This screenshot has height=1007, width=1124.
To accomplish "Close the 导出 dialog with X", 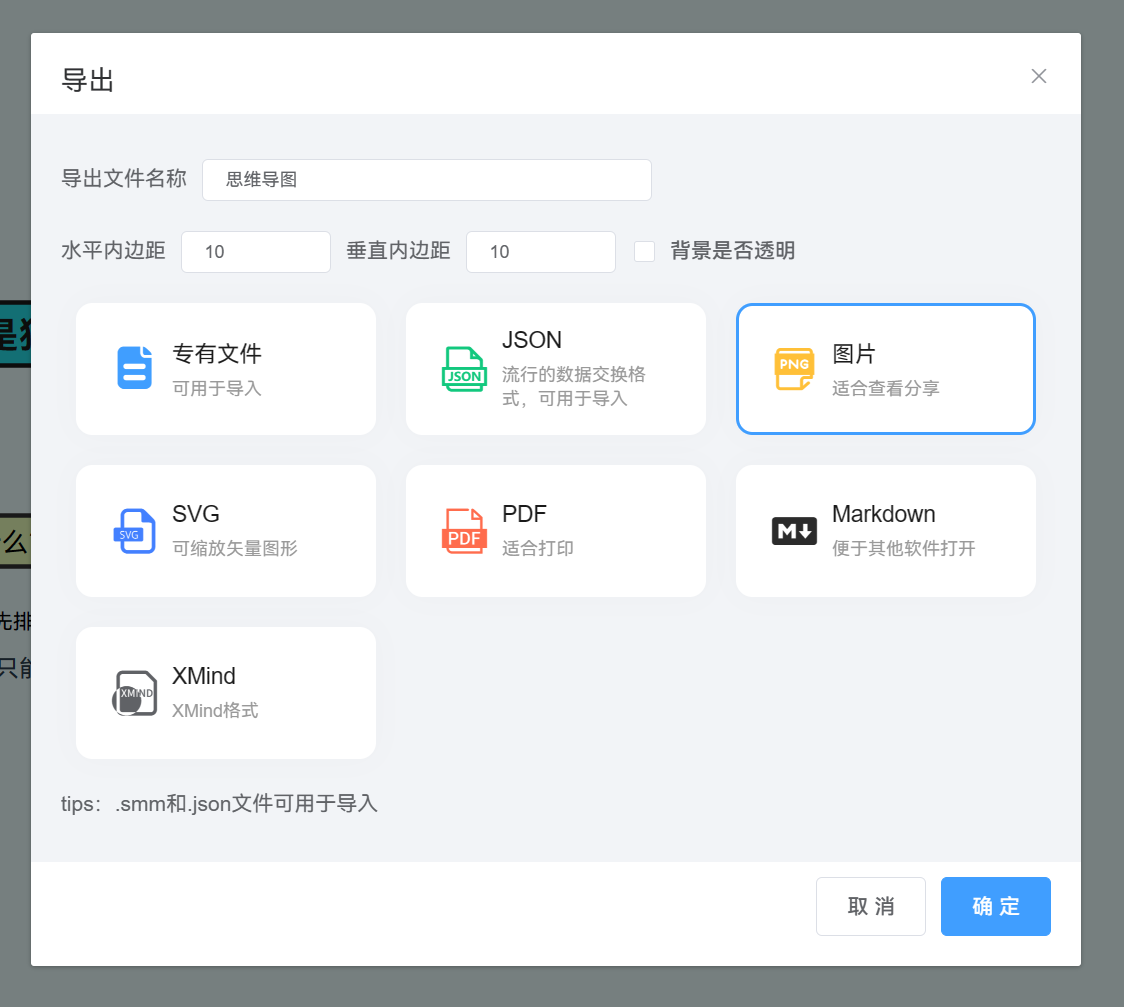I will click(x=1039, y=76).
